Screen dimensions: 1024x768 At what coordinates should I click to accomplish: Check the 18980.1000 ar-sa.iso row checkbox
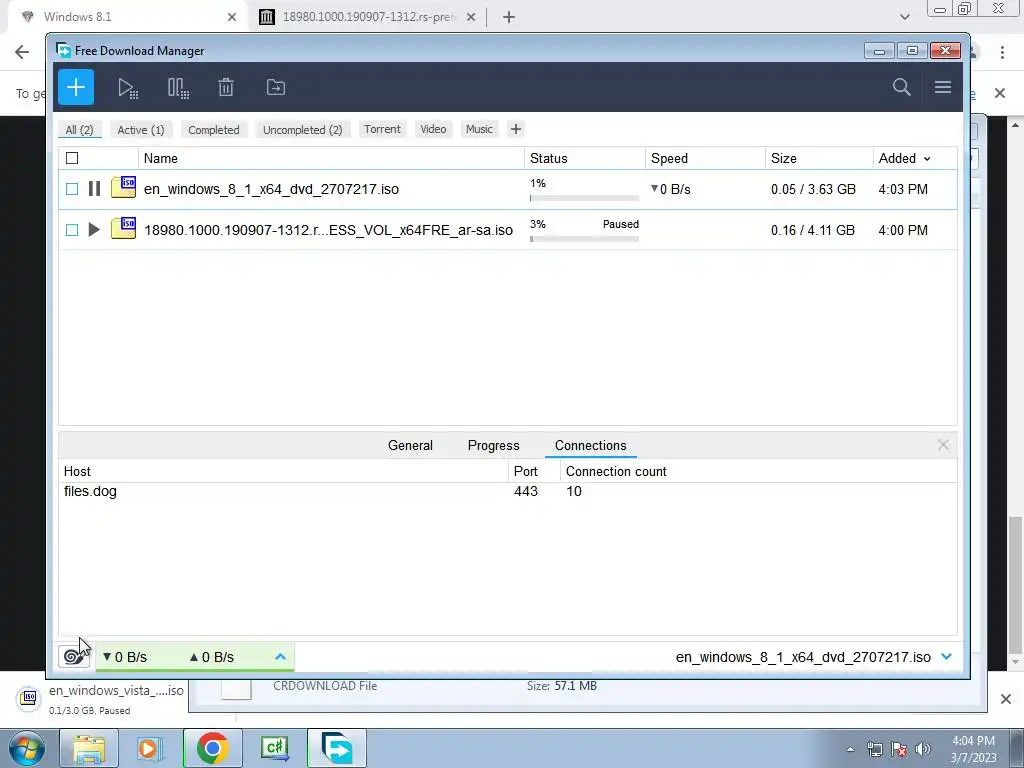tap(72, 230)
